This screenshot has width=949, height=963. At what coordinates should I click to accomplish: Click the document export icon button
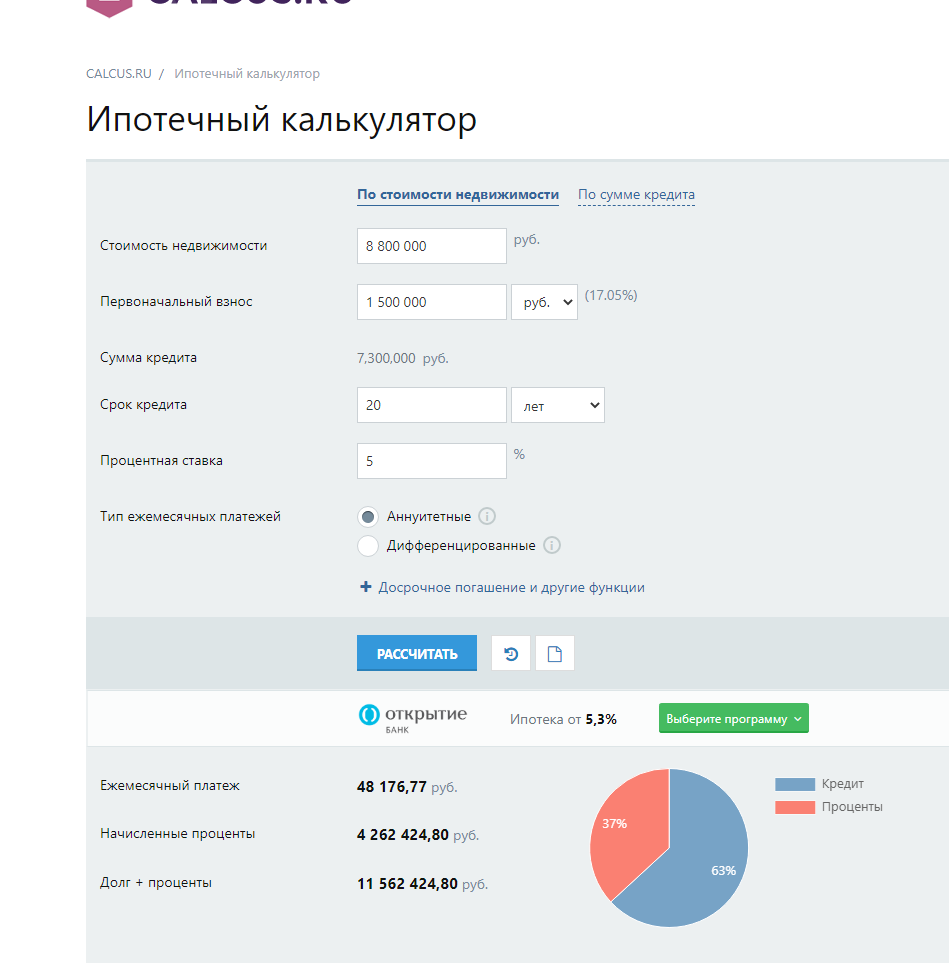click(x=554, y=654)
